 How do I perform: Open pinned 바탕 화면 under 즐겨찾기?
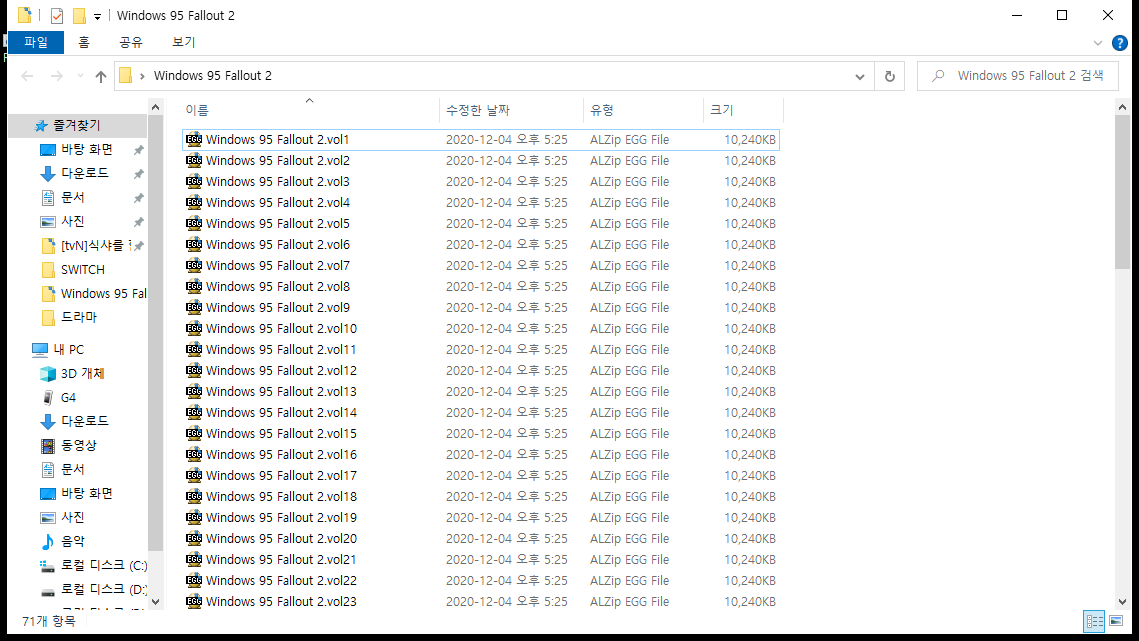point(86,150)
